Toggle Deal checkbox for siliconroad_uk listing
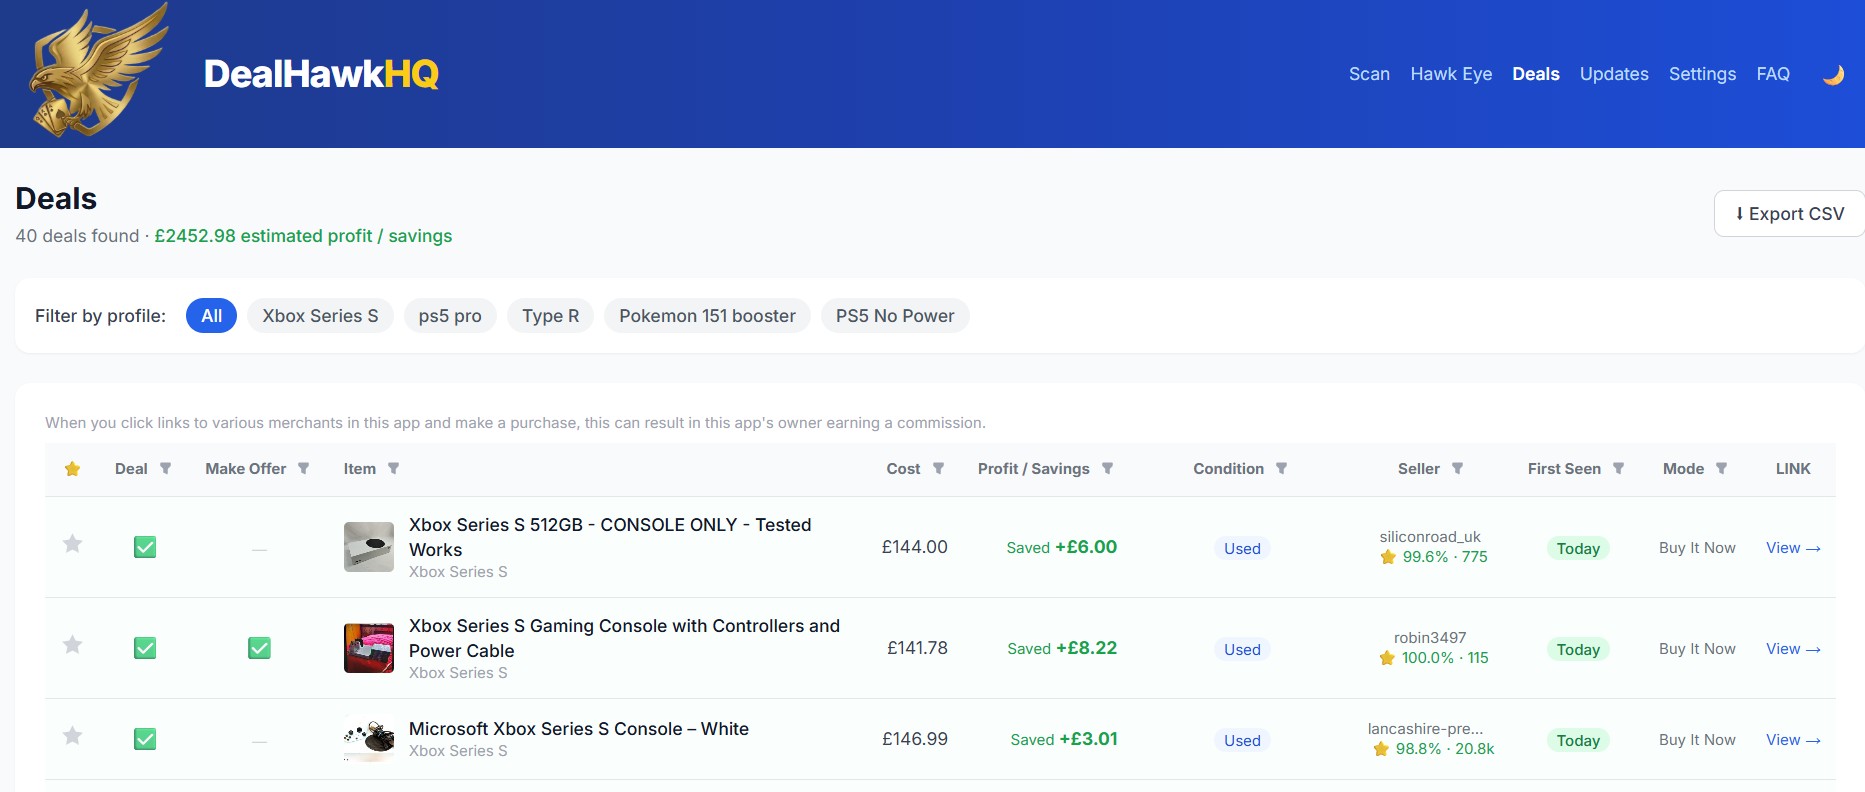Viewport: 1865px width, 792px height. 145,547
